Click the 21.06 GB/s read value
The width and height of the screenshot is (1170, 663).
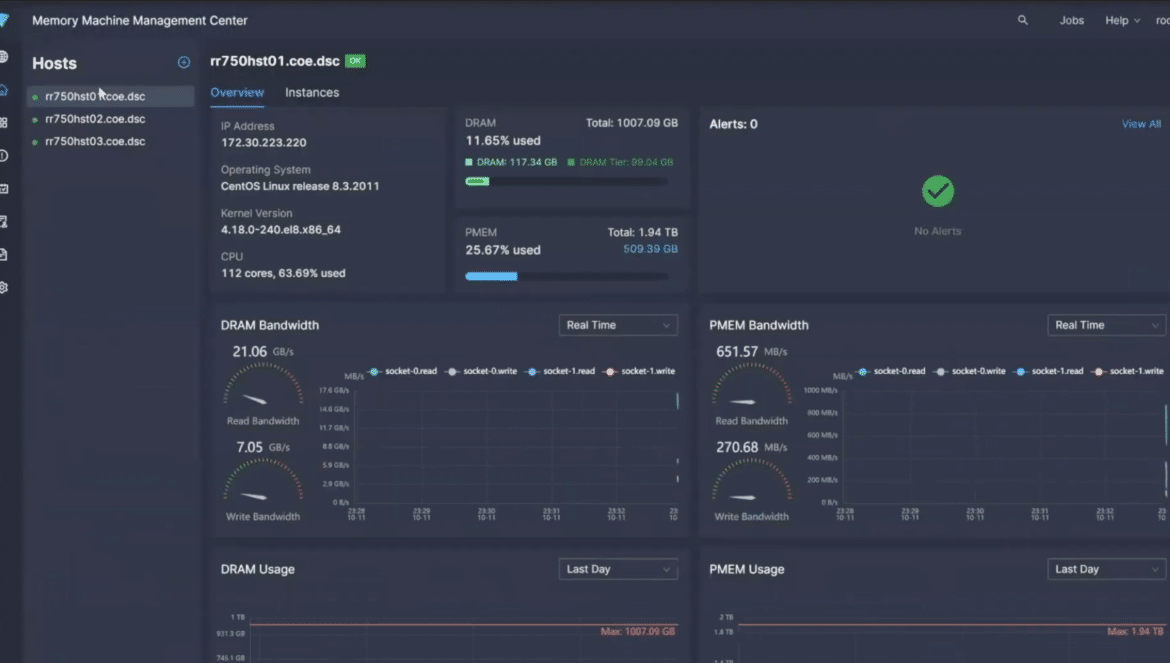click(x=263, y=351)
